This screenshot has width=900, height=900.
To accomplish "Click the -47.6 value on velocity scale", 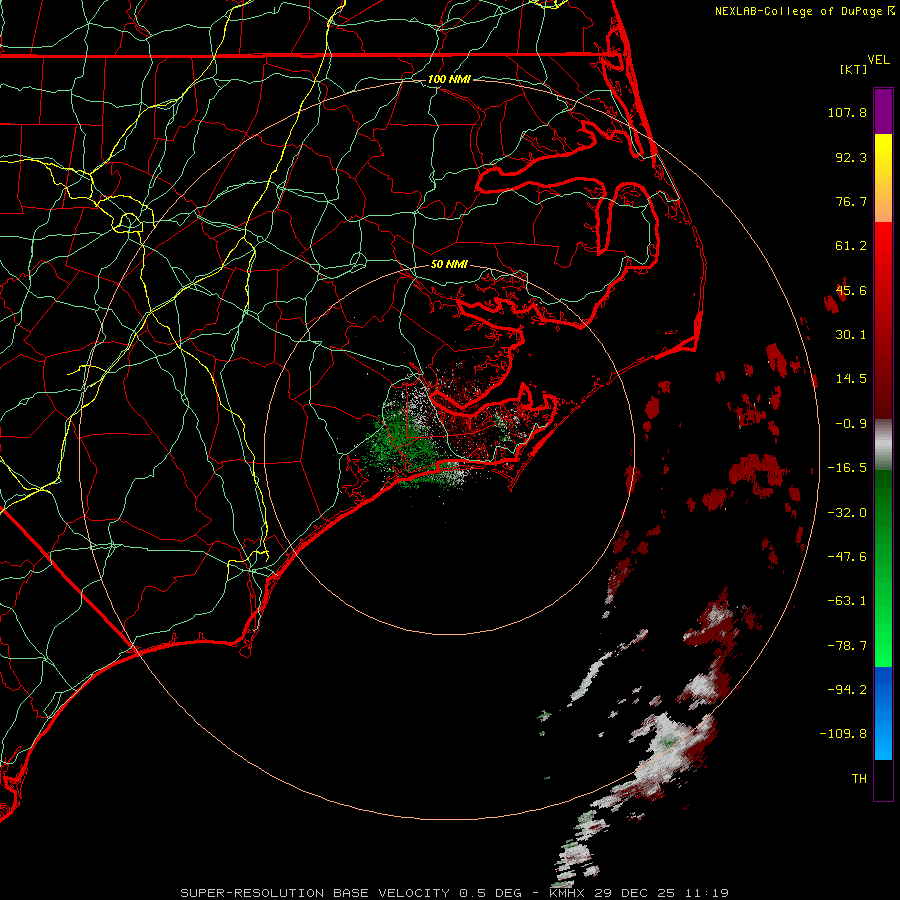I will point(847,557).
